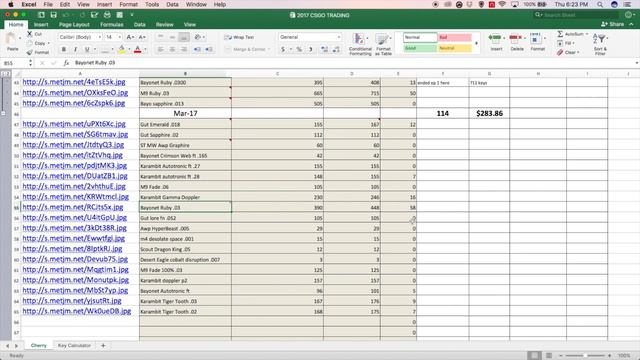This screenshot has width=640, height=360.
Task: Open the Insert ribbon tab
Action: point(41,24)
